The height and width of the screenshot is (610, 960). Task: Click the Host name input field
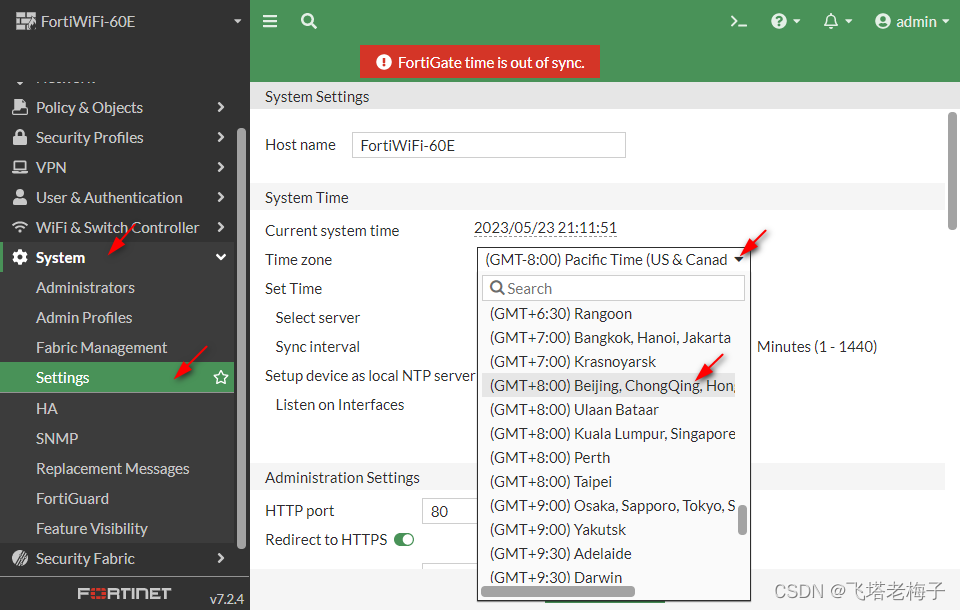[489, 145]
